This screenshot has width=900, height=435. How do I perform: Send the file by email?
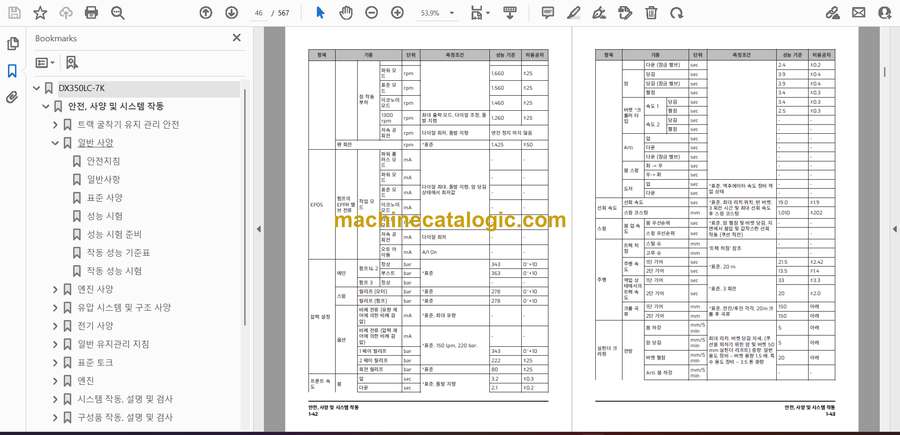(859, 13)
